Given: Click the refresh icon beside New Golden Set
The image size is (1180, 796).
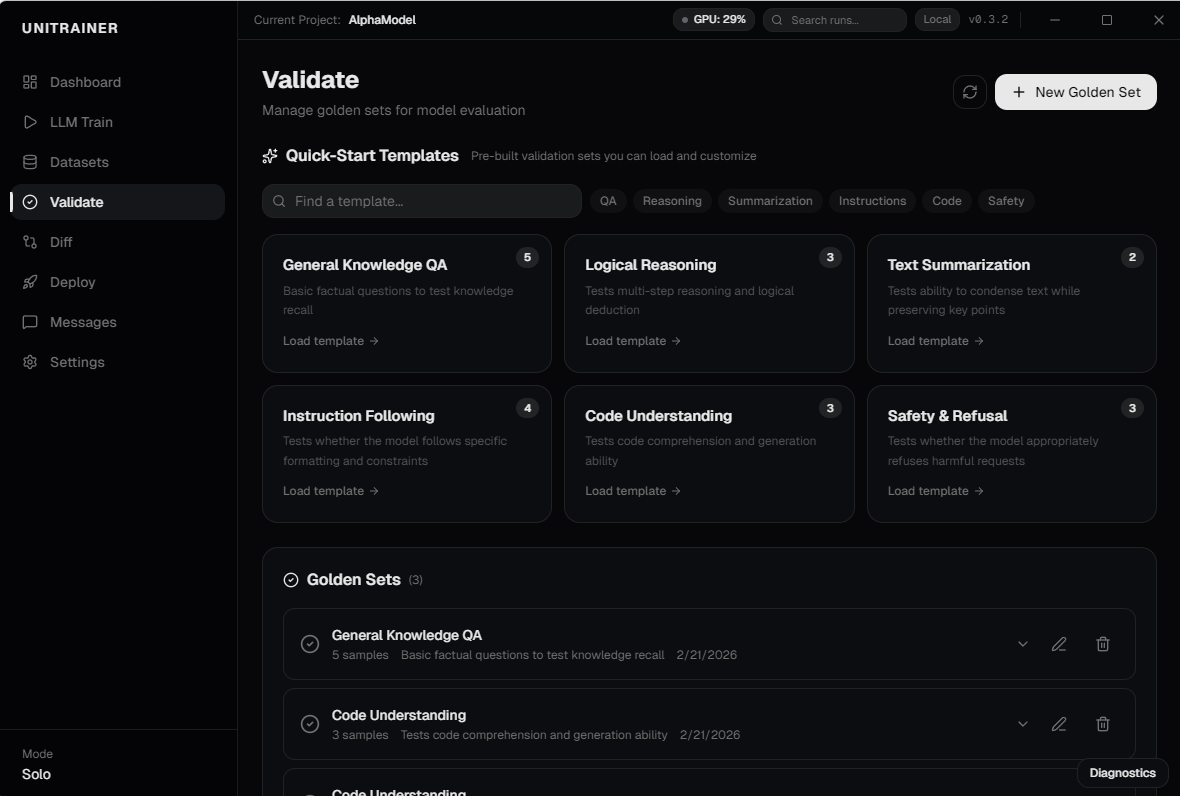Looking at the screenshot, I should click(968, 92).
